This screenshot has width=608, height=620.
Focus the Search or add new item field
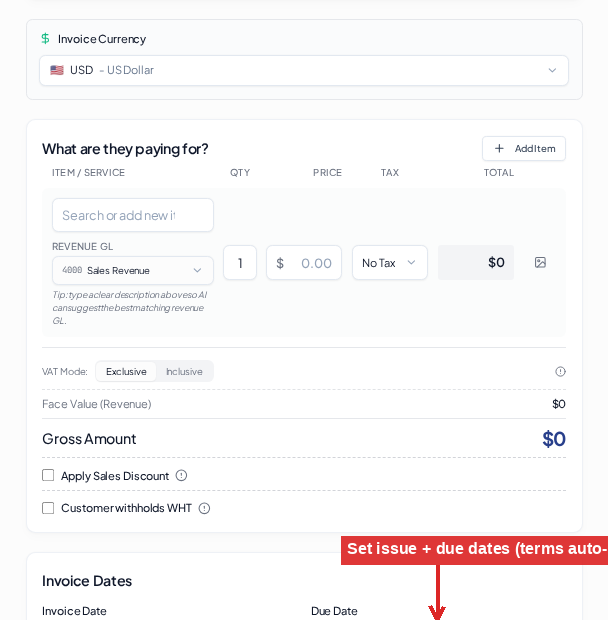point(133,215)
